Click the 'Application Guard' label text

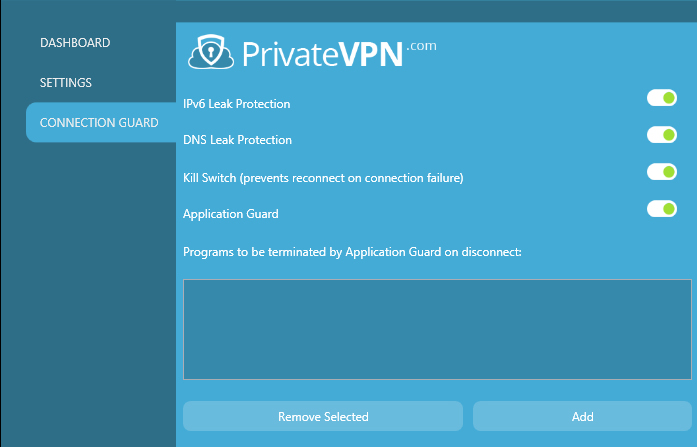[231, 214]
